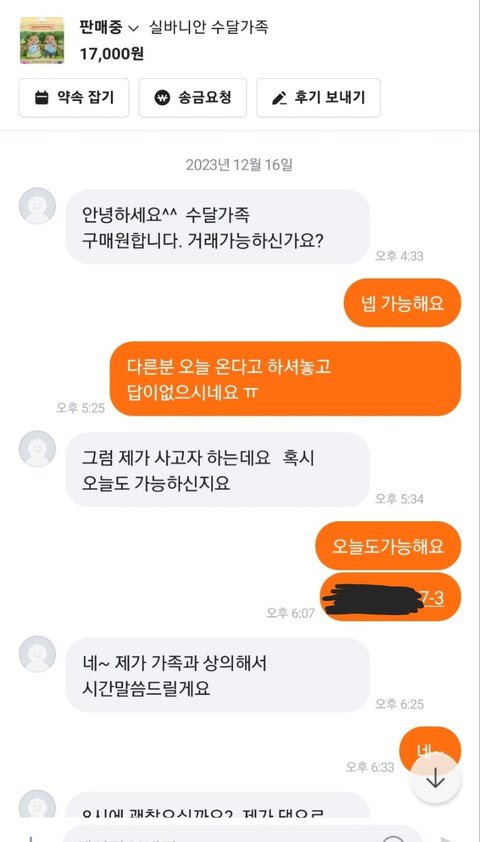Tap the buyer avatar beside the 안녕하세요 message
This screenshot has width=480, height=842.
(37, 206)
